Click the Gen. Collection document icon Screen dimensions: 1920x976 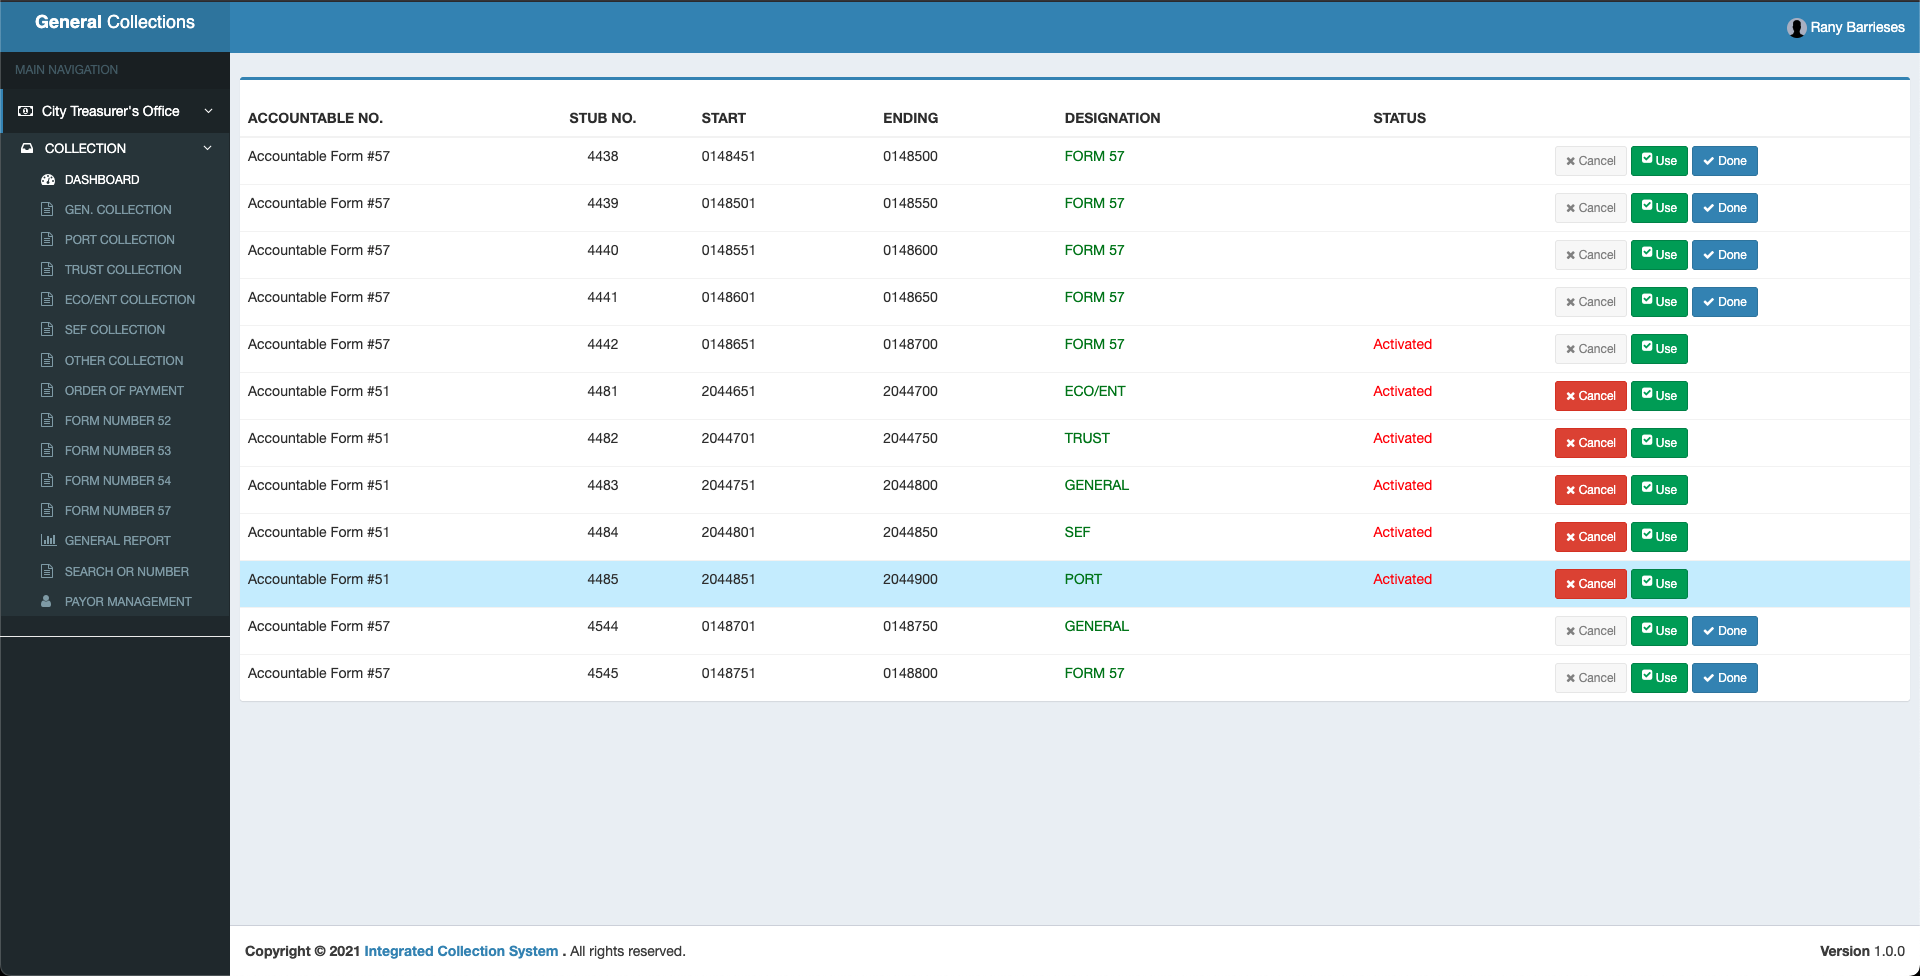tap(47, 209)
